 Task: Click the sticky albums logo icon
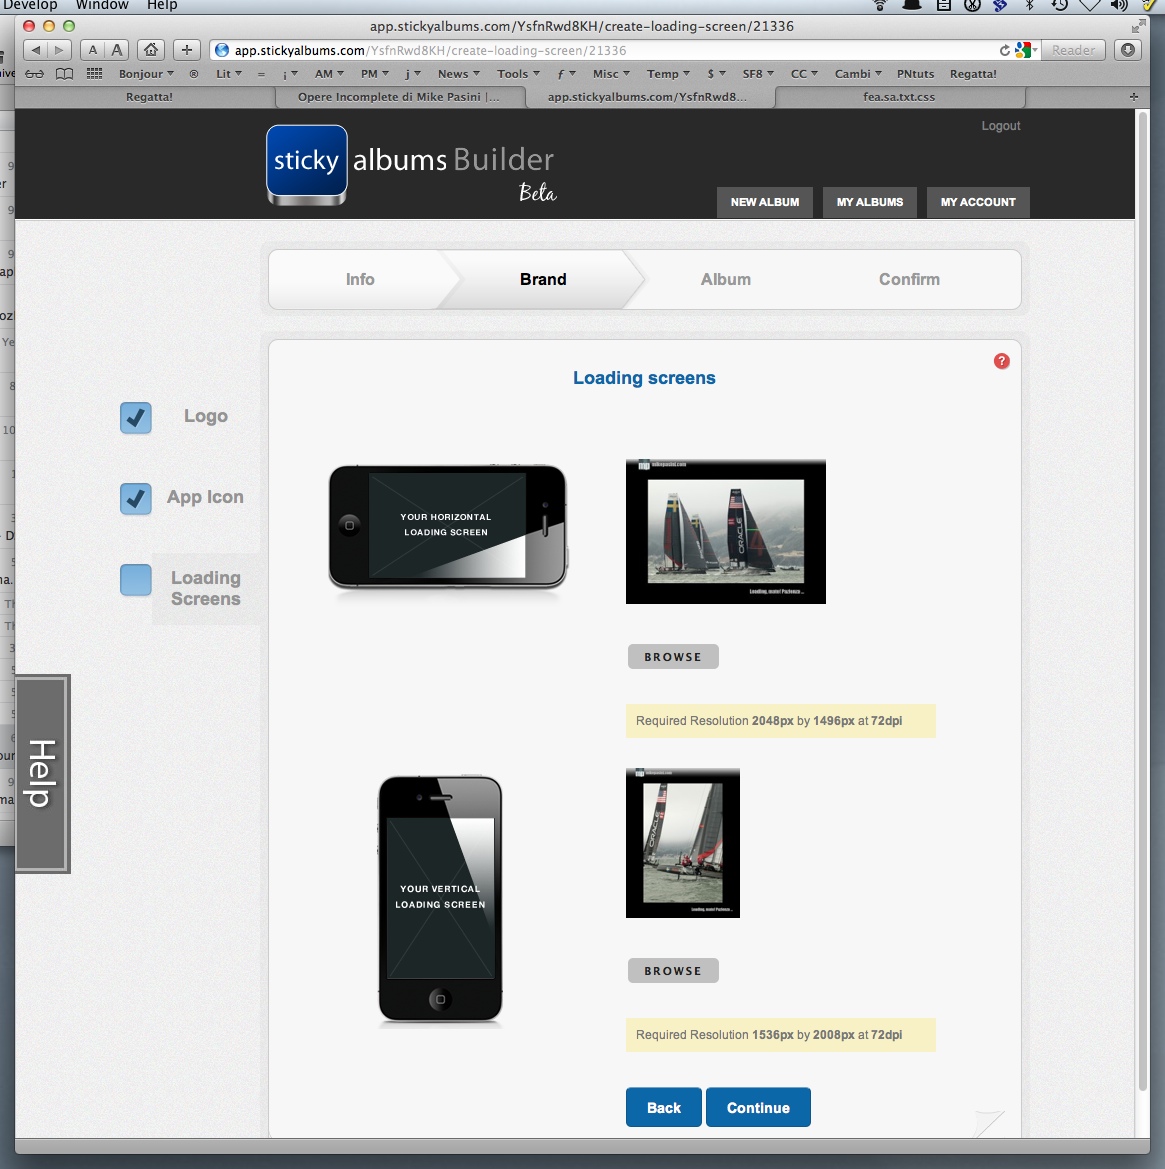(x=306, y=163)
